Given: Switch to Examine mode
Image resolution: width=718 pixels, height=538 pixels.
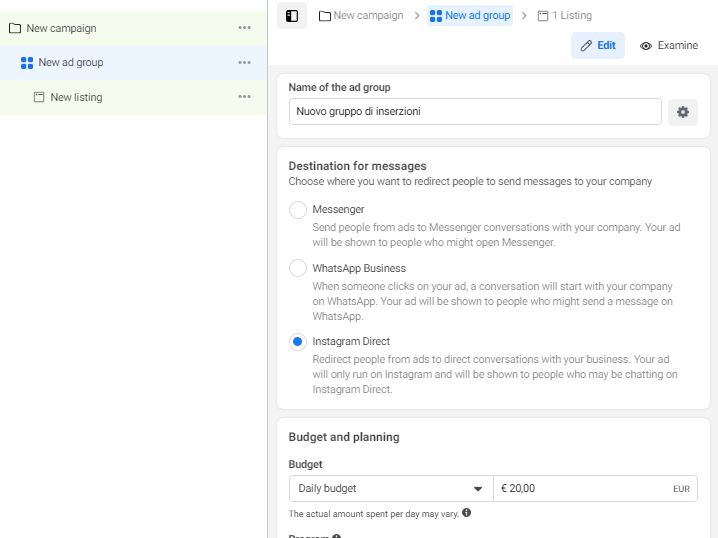Looking at the screenshot, I should click(x=669, y=45).
